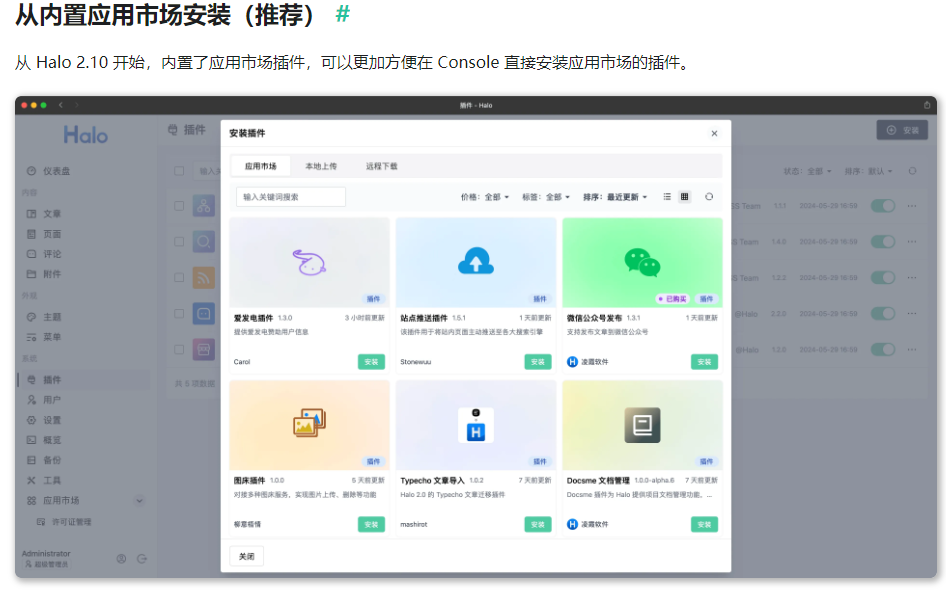Tick the checkbox for app store plugin row
The height and width of the screenshot is (590, 946).
pos(179,349)
